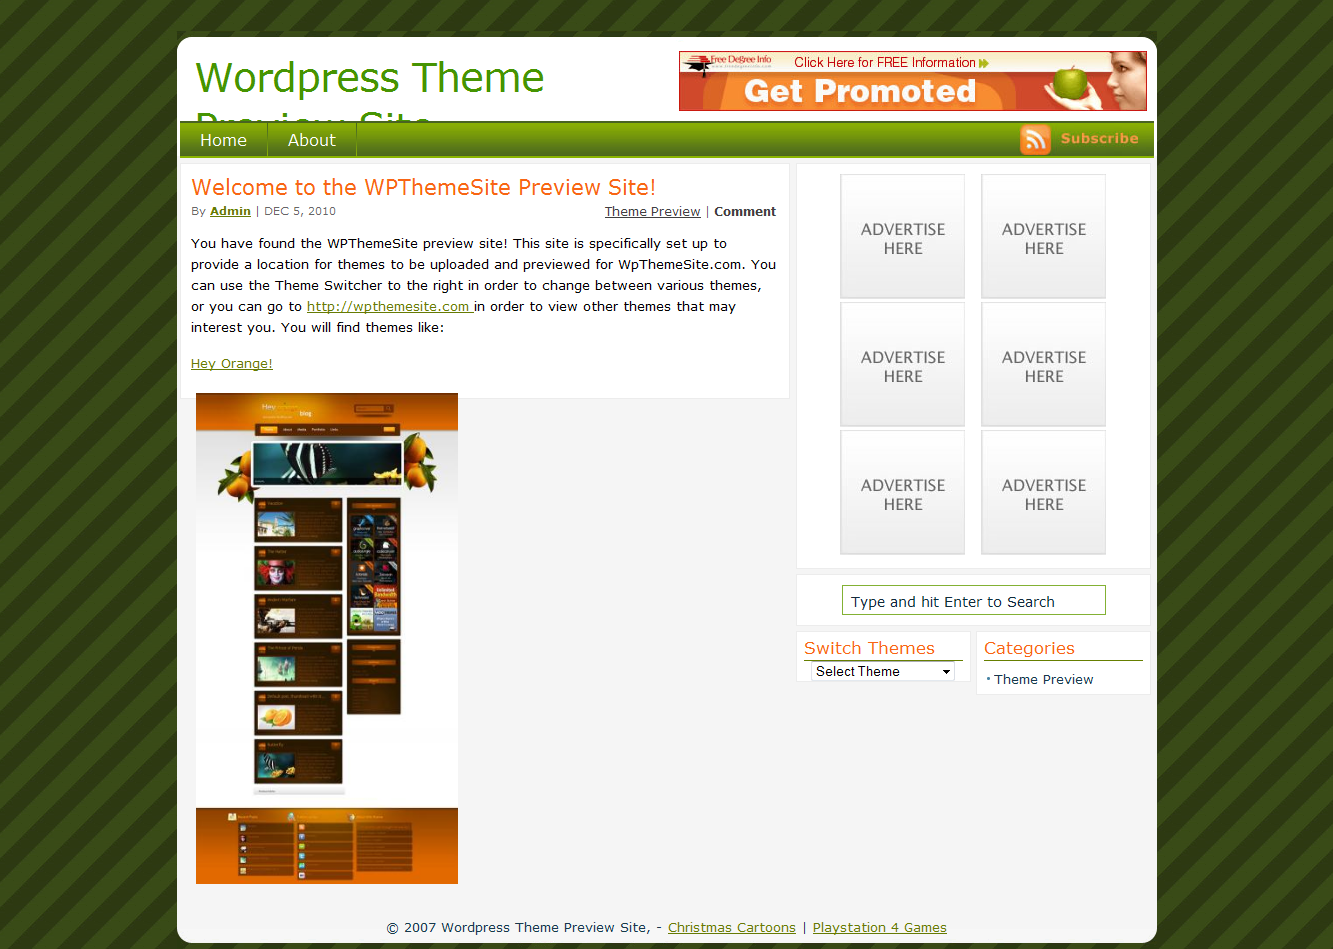Click Theme Preview link under post title

652,211
